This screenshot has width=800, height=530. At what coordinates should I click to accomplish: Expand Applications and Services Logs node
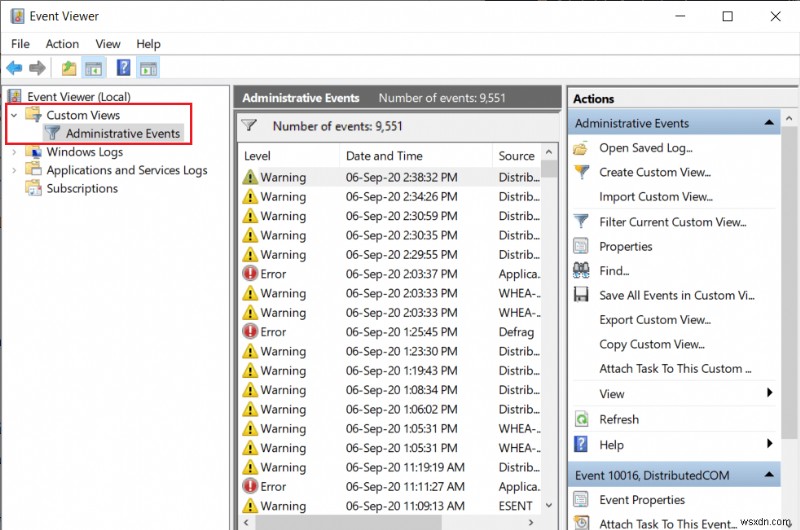(x=14, y=170)
